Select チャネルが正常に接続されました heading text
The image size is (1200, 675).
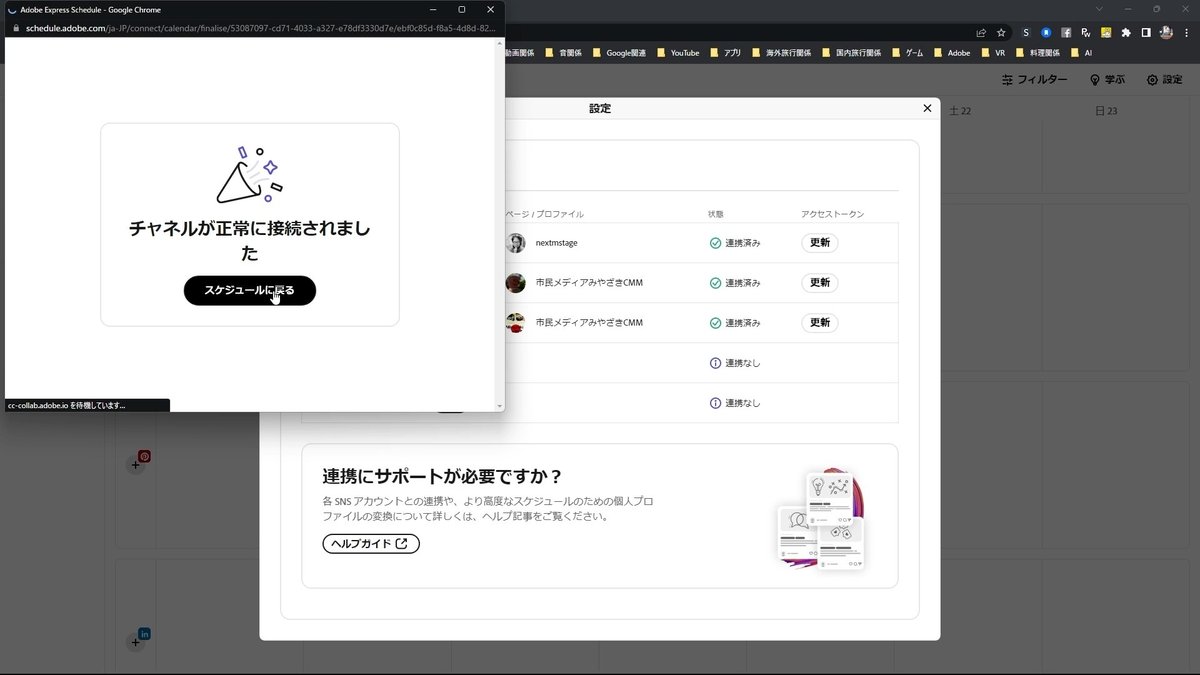click(x=250, y=240)
